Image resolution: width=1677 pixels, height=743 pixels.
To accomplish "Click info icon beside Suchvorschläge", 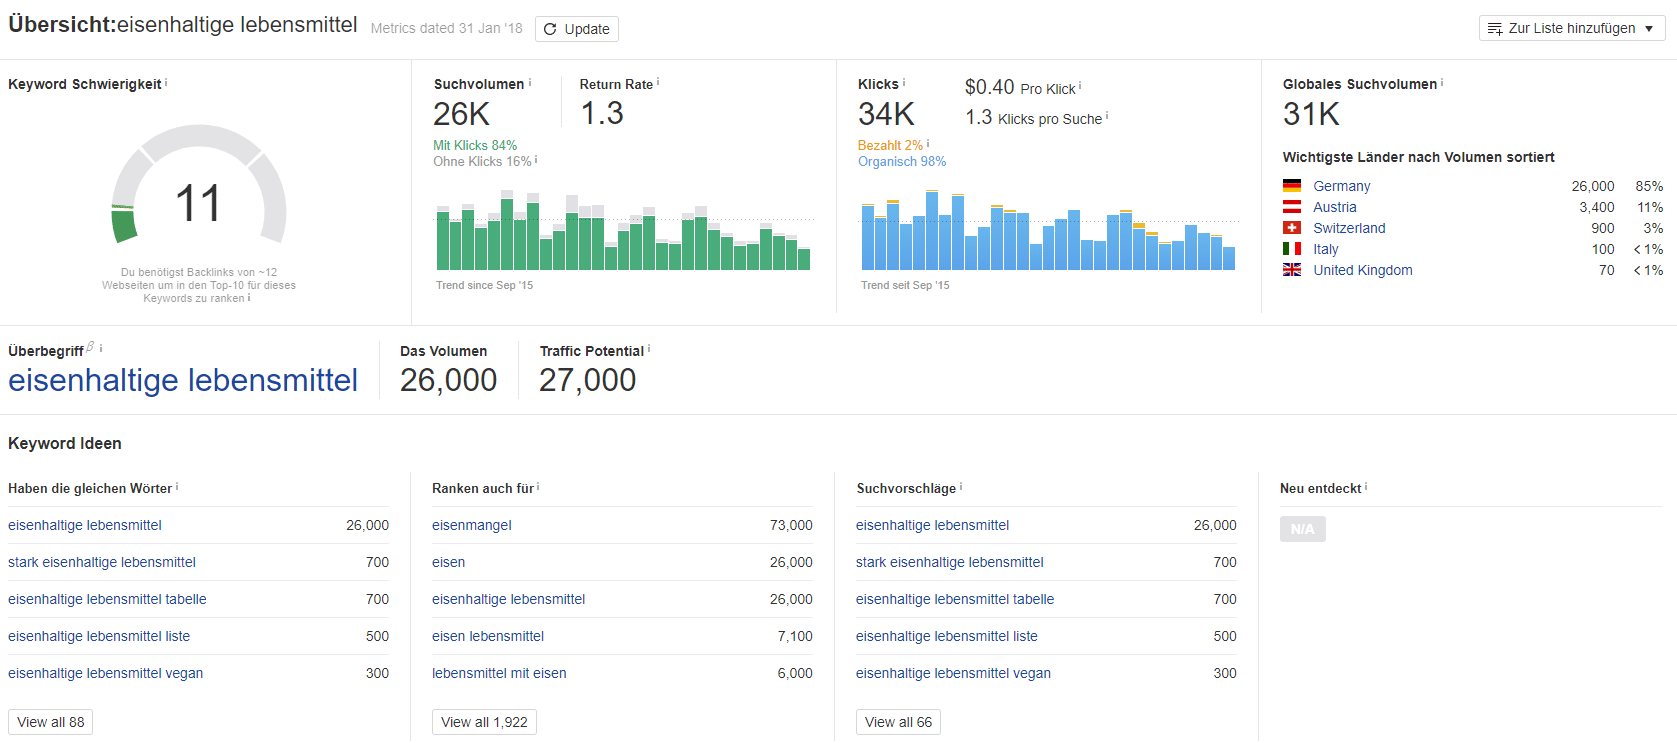I will [x=961, y=487].
